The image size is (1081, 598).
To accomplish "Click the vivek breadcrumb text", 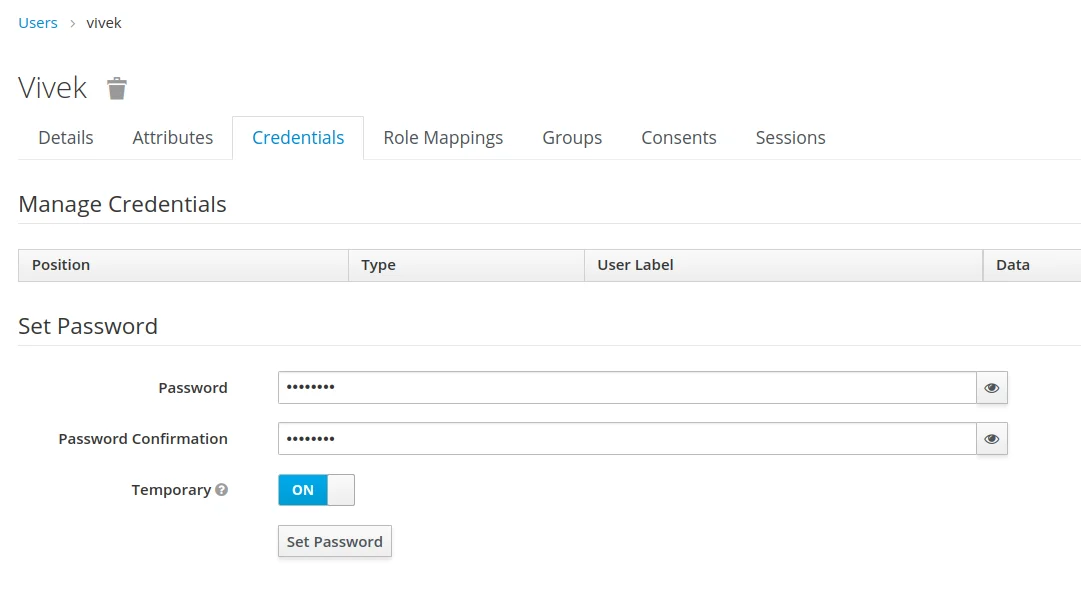I will (x=104, y=23).
